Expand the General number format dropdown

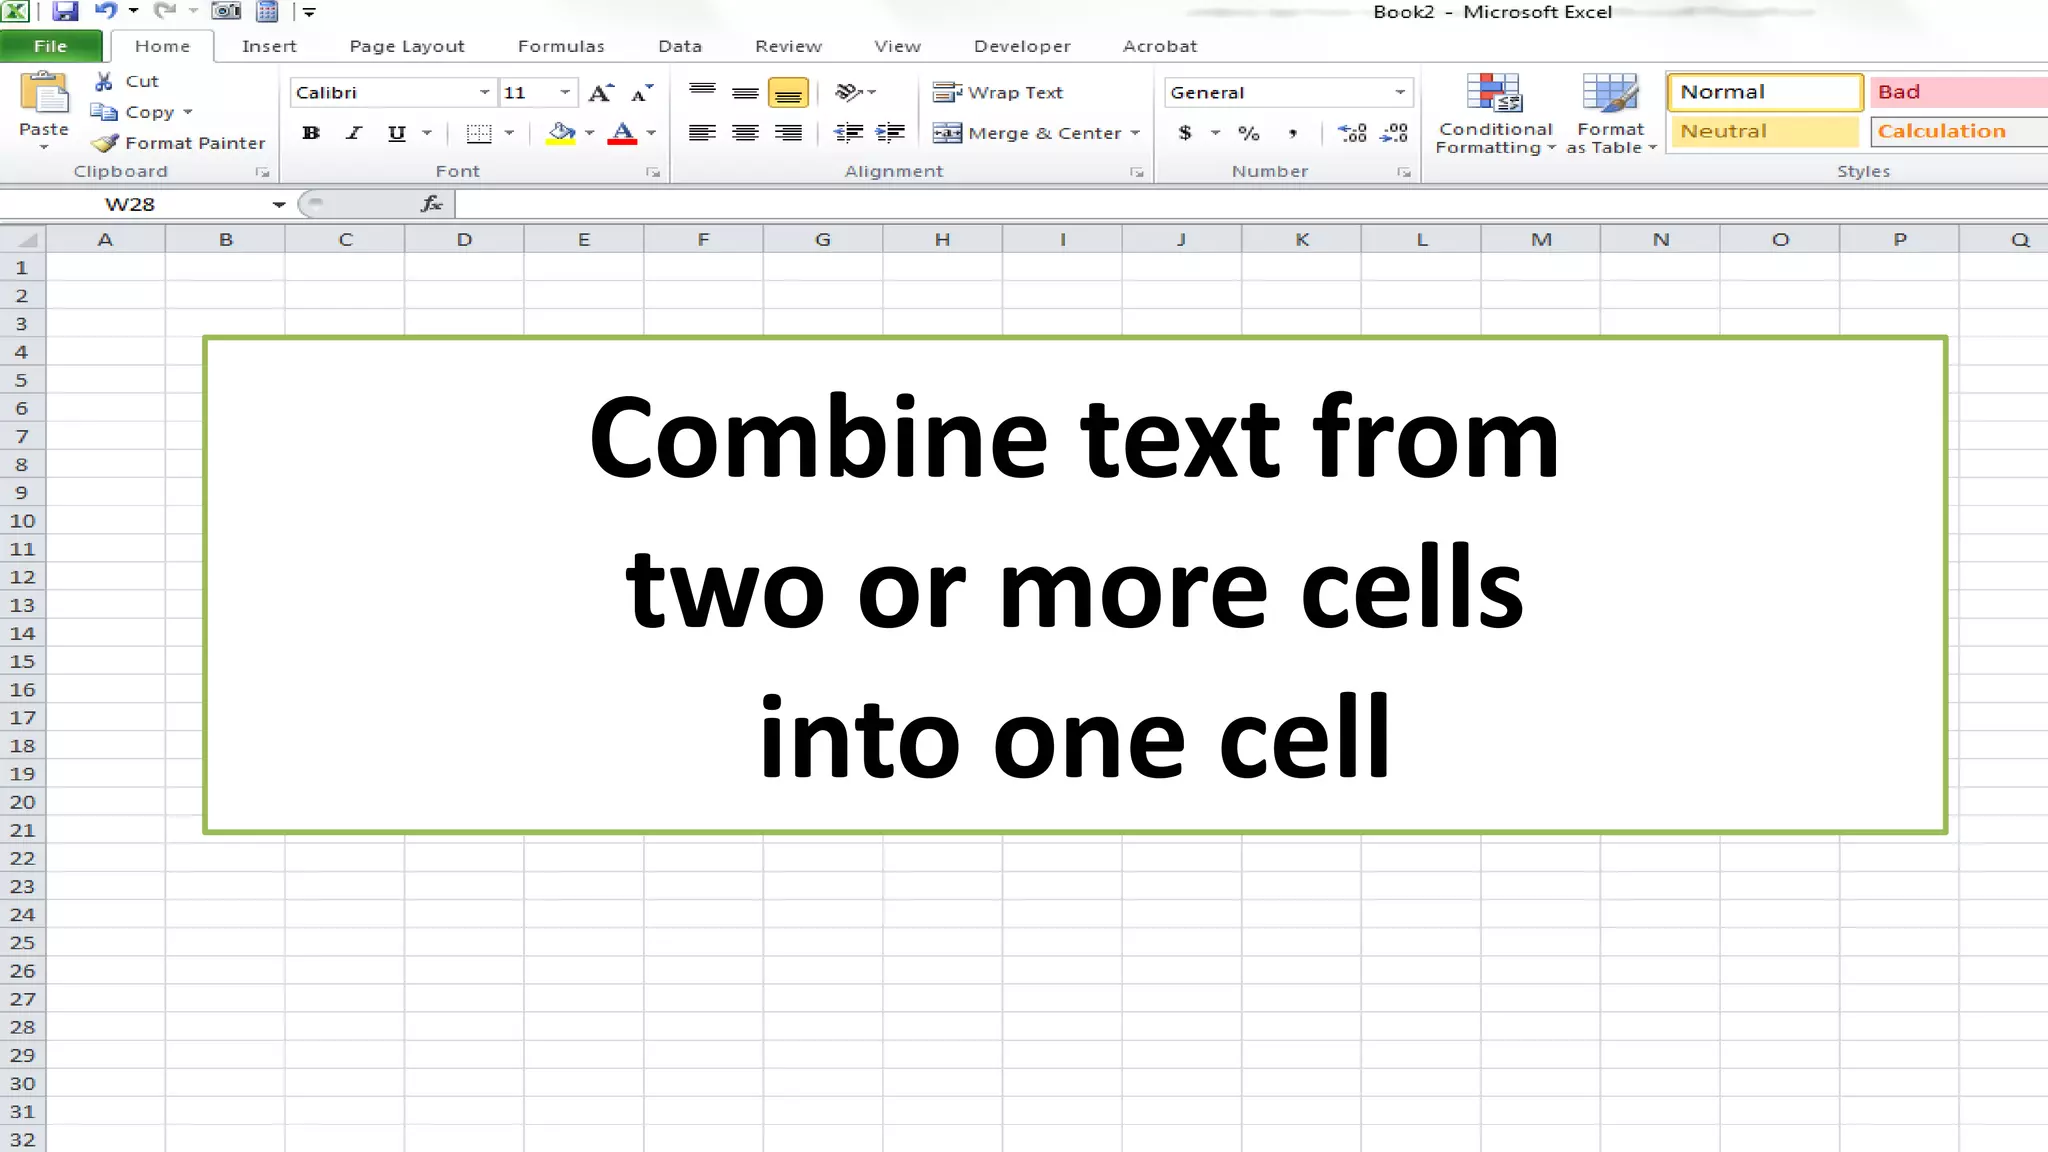coord(1400,92)
